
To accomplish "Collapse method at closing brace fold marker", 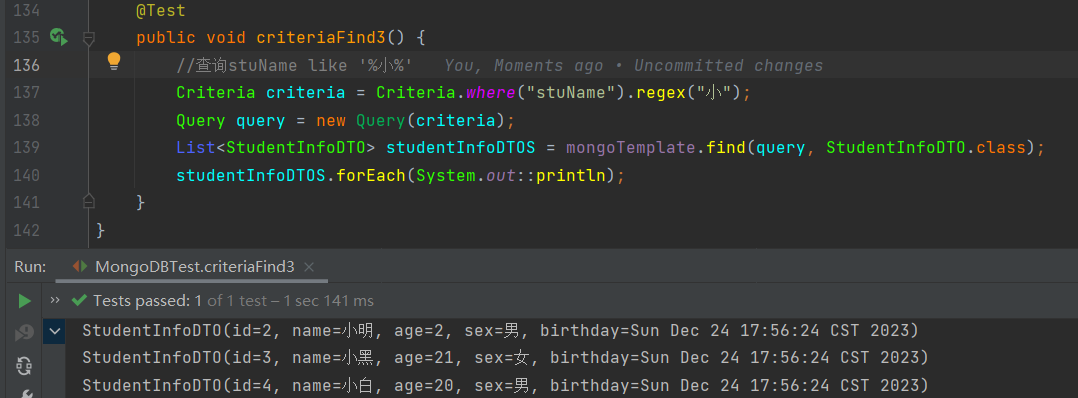I will click(x=88, y=201).
